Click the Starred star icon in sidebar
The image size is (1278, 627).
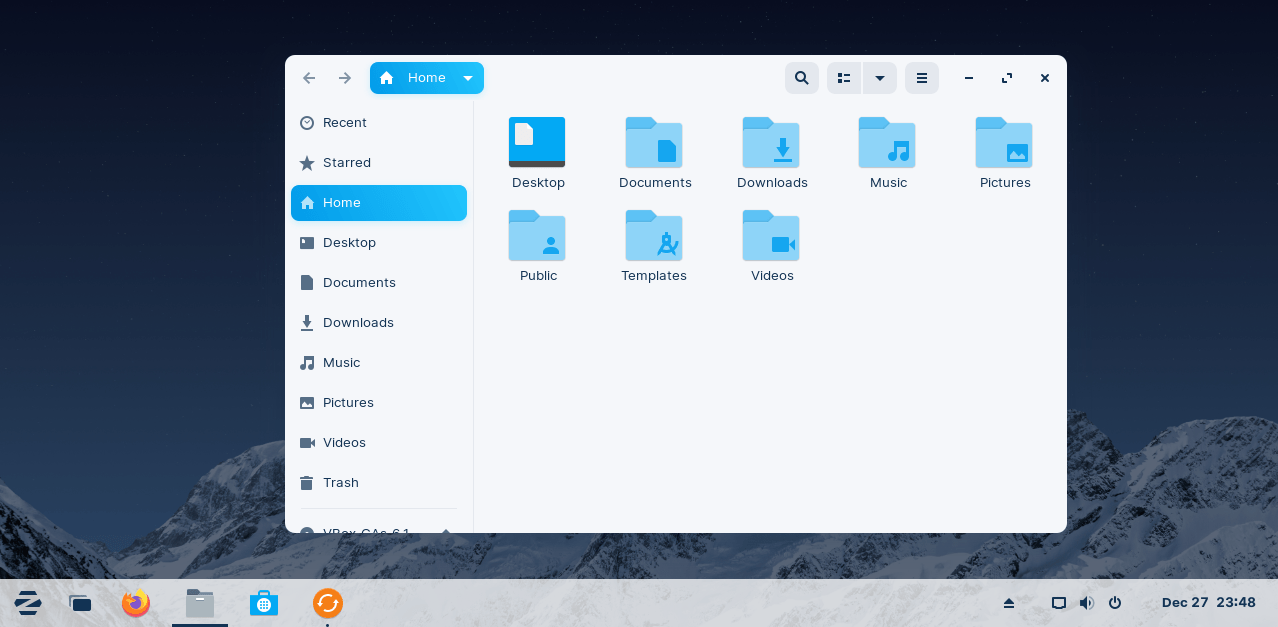(307, 162)
